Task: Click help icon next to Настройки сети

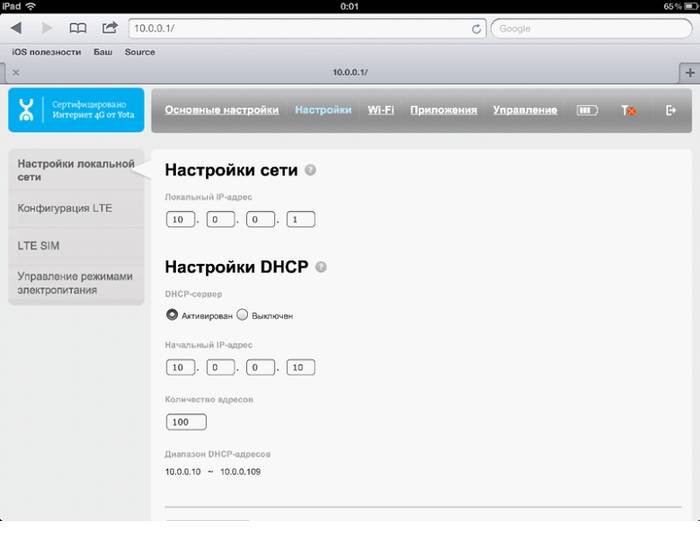Action: click(x=310, y=170)
